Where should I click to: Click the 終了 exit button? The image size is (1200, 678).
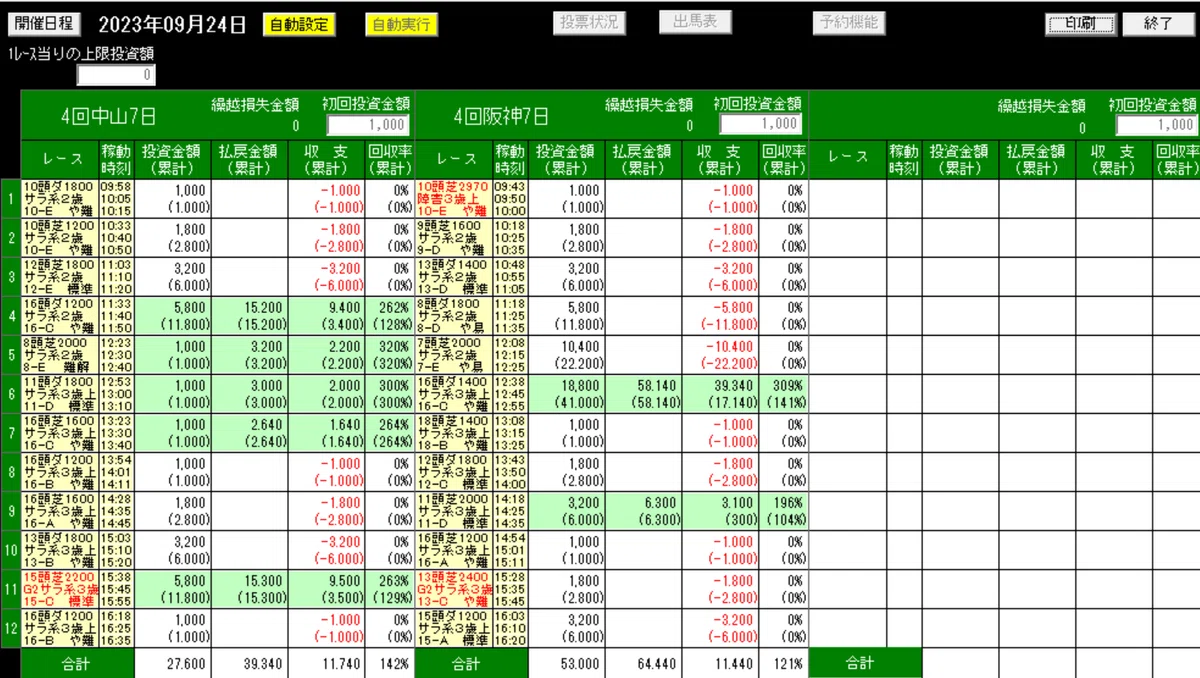[x=1158, y=24]
